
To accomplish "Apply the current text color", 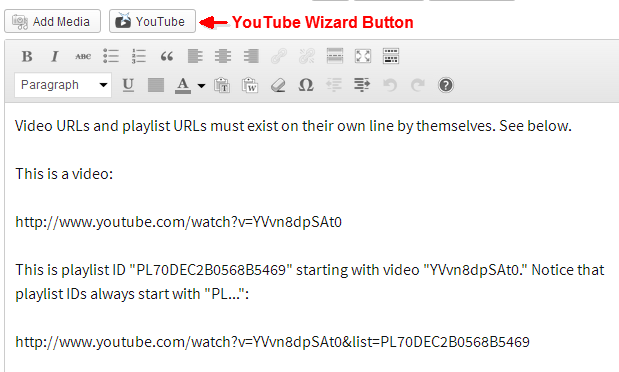I will [x=183, y=85].
